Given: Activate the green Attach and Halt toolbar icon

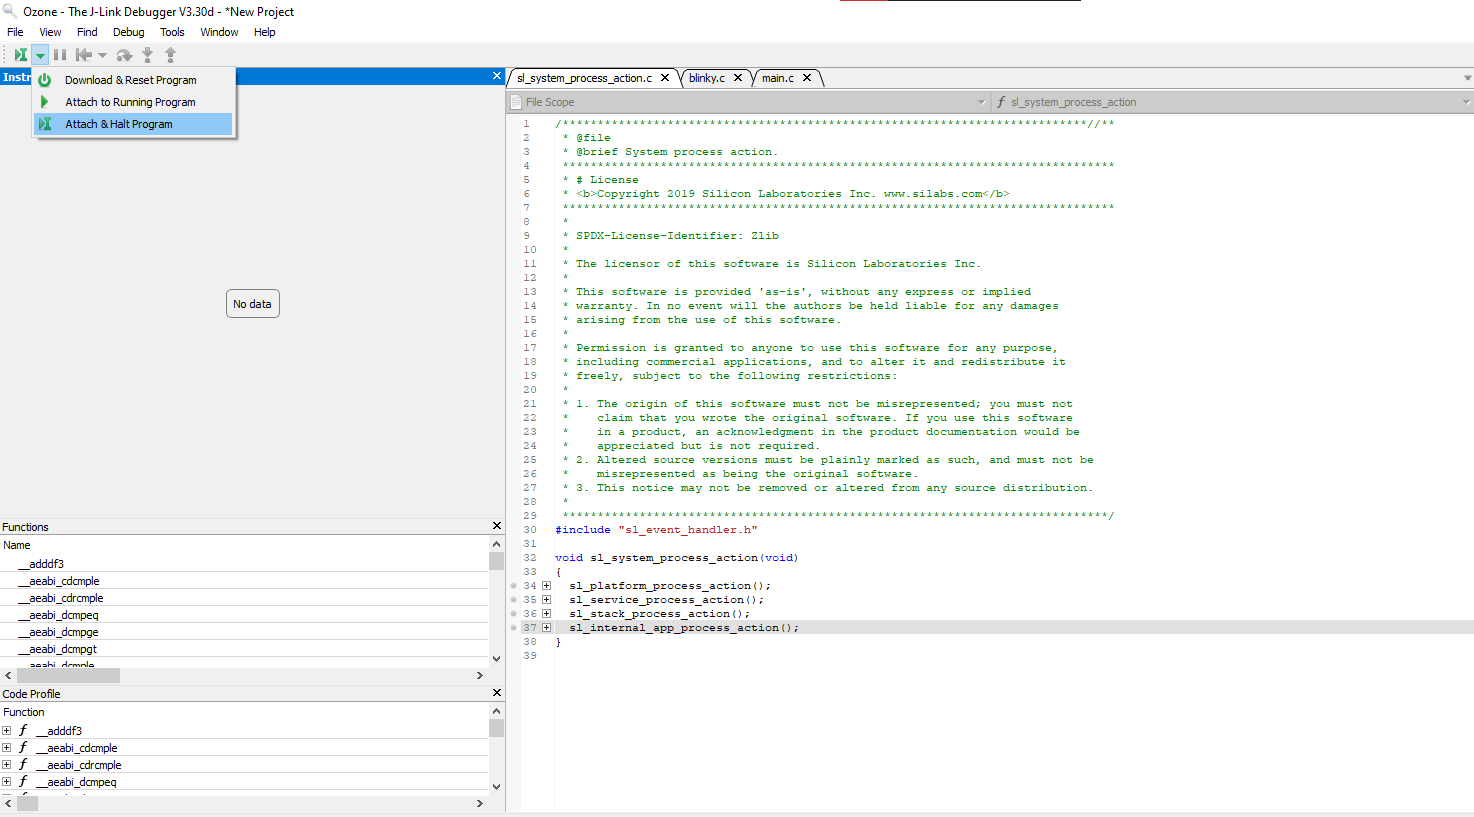Looking at the screenshot, I should [x=20, y=54].
